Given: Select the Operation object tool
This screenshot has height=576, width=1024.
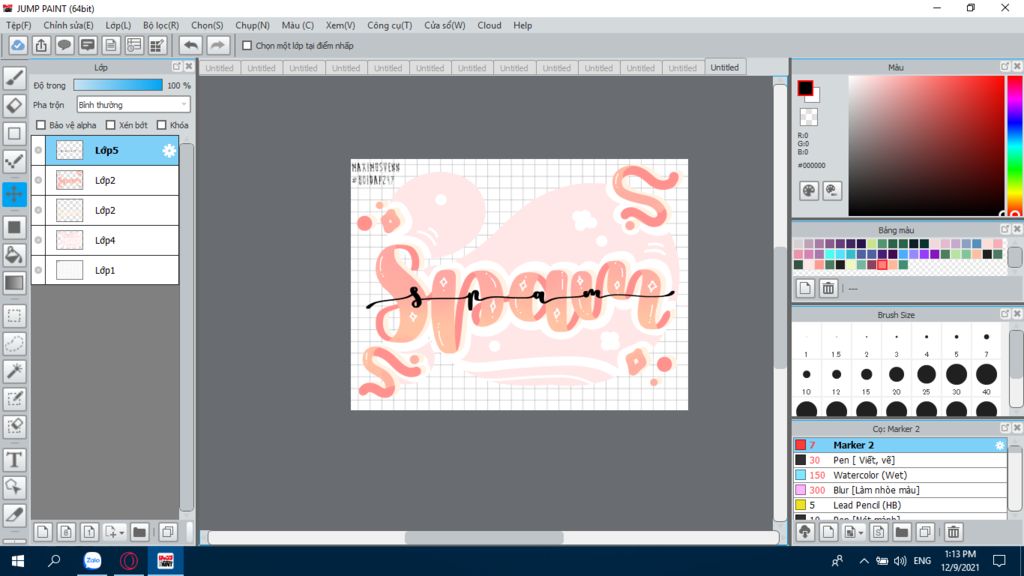Looking at the screenshot, I should (14, 487).
